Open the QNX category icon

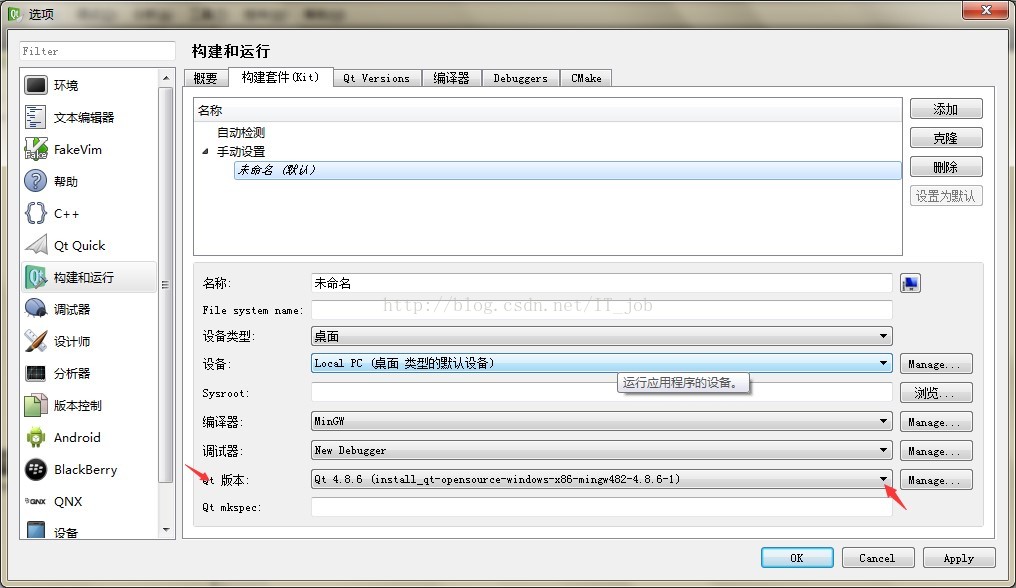coord(36,501)
